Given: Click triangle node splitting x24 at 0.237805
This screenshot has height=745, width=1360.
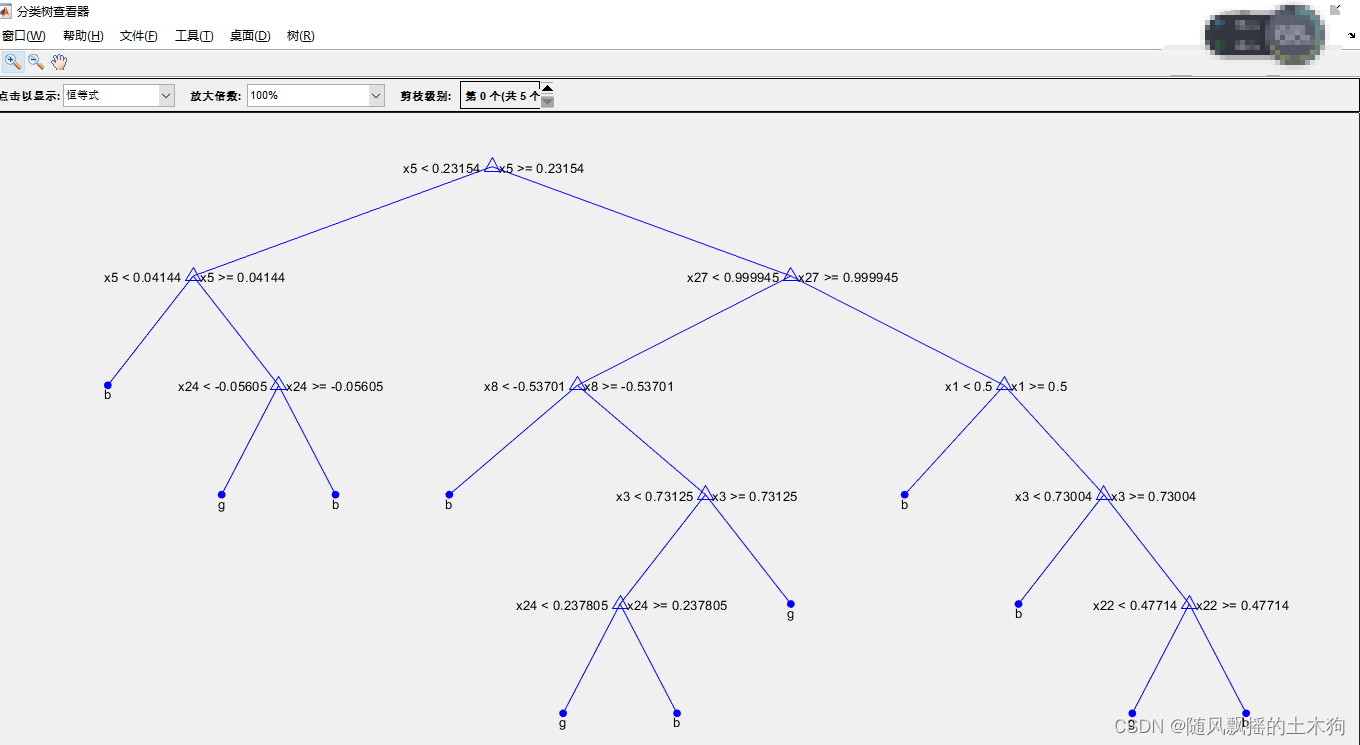Looking at the screenshot, I should pyautogui.click(x=620, y=603).
